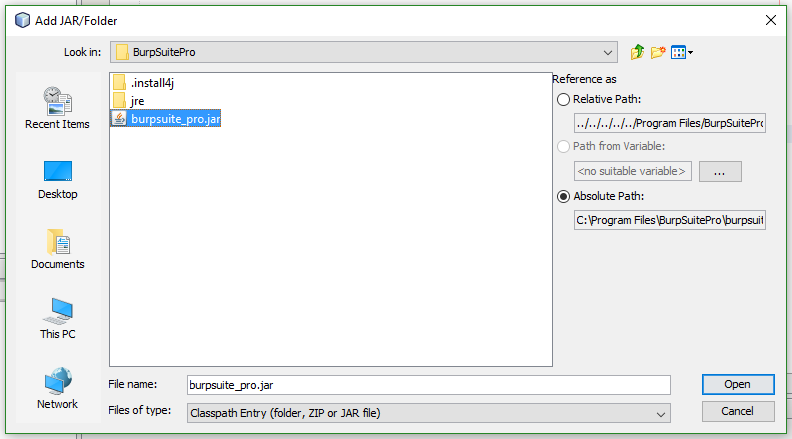Go to This PC
The width and height of the screenshot is (792, 439).
pos(58,319)
